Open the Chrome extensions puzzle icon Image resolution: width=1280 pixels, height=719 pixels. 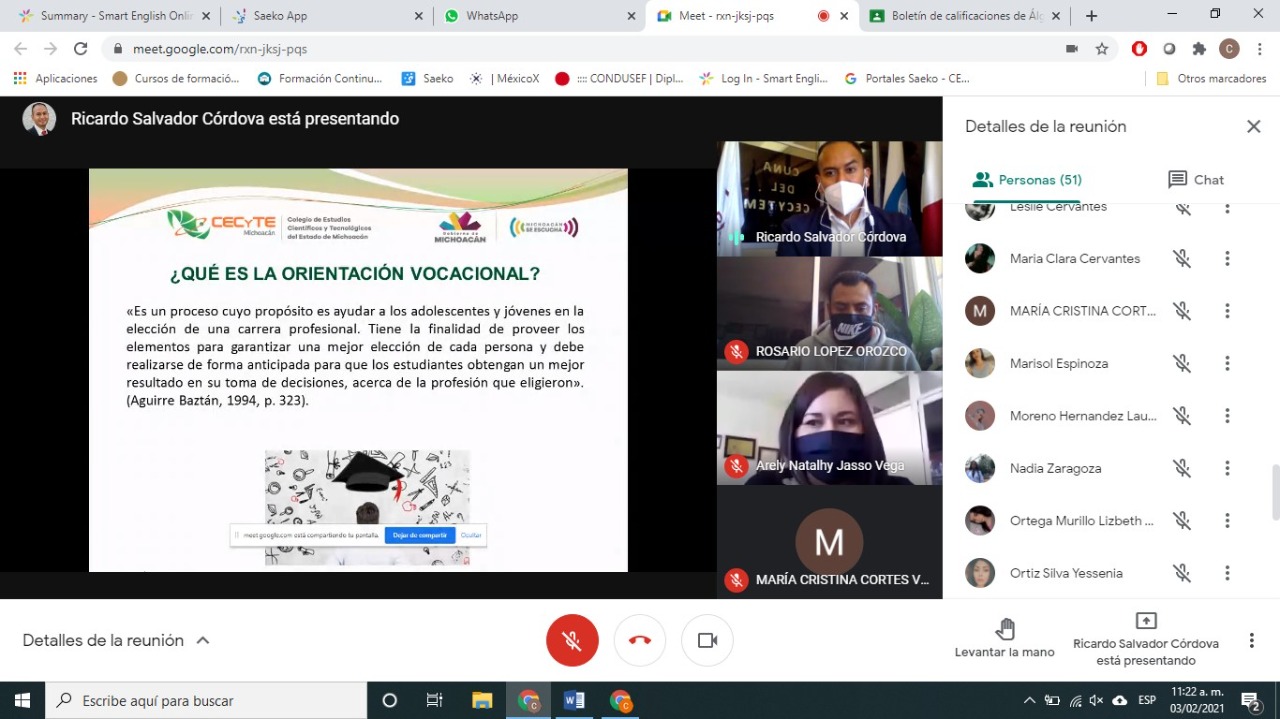[1199, 49]
